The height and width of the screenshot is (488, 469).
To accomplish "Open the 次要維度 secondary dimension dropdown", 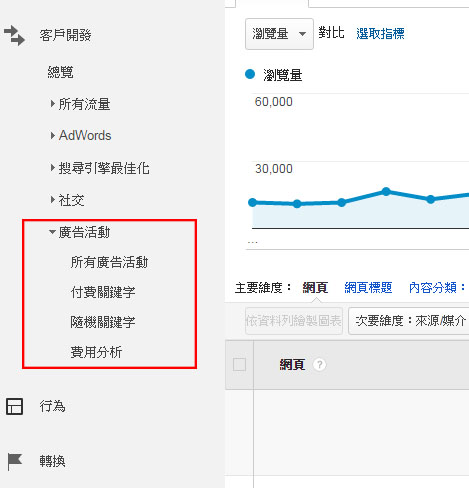I will point(409,321).
